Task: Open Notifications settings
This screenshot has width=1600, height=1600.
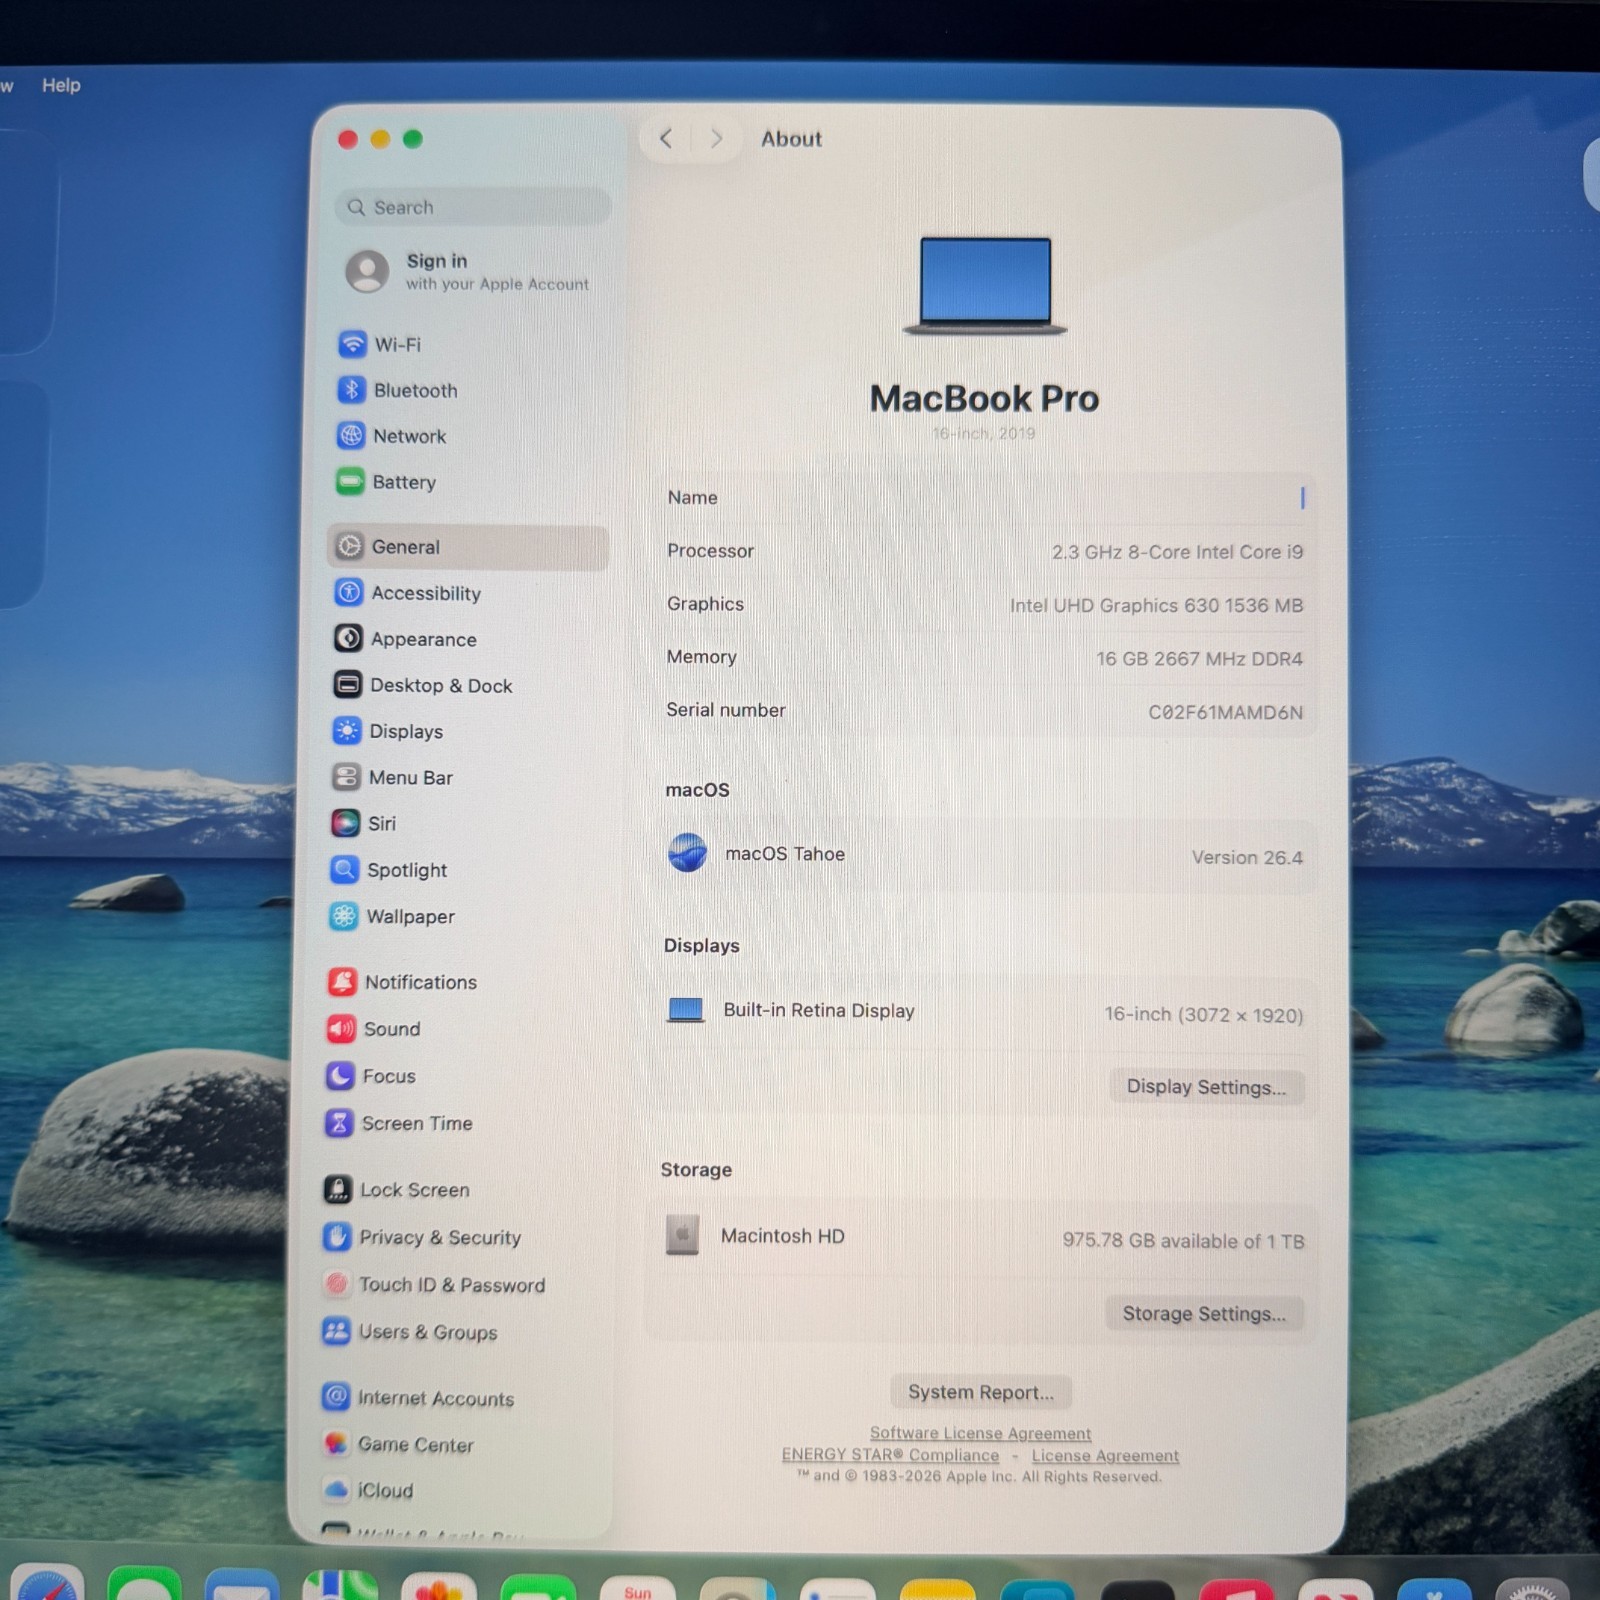Action: 419,982
